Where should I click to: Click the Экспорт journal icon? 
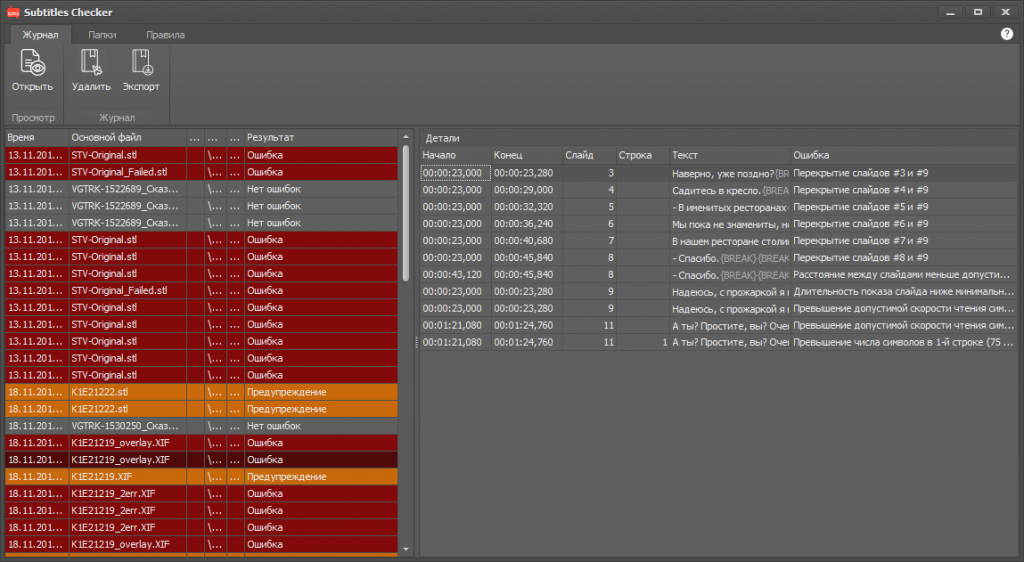pyautogui.click(x=141, y=64)
